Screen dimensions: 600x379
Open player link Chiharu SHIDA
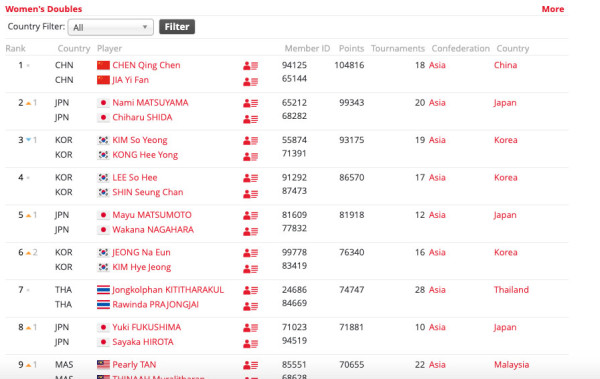click(x=142, y=118)
